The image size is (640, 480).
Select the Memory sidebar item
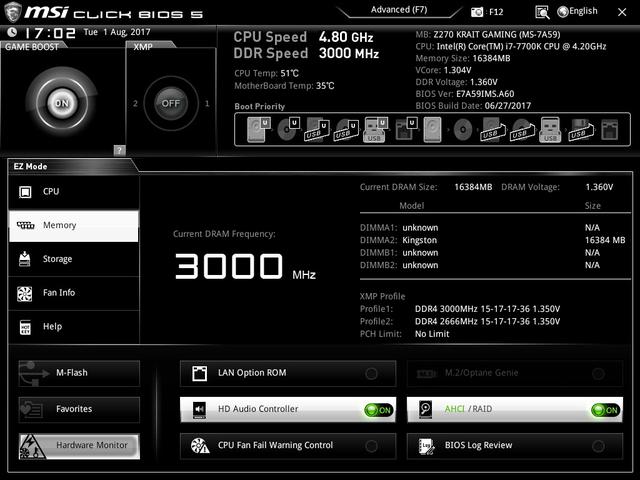(x=74, y=225)
